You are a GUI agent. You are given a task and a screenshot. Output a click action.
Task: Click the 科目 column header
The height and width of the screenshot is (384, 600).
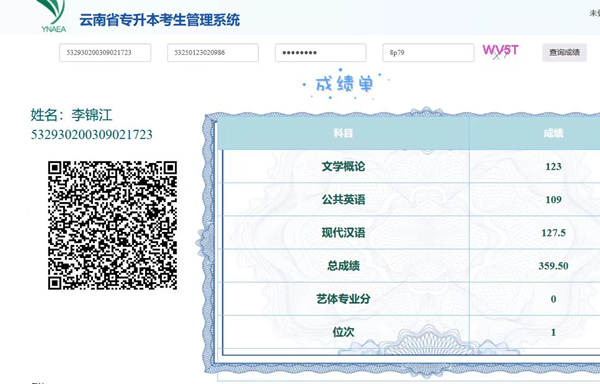point(343,133)
